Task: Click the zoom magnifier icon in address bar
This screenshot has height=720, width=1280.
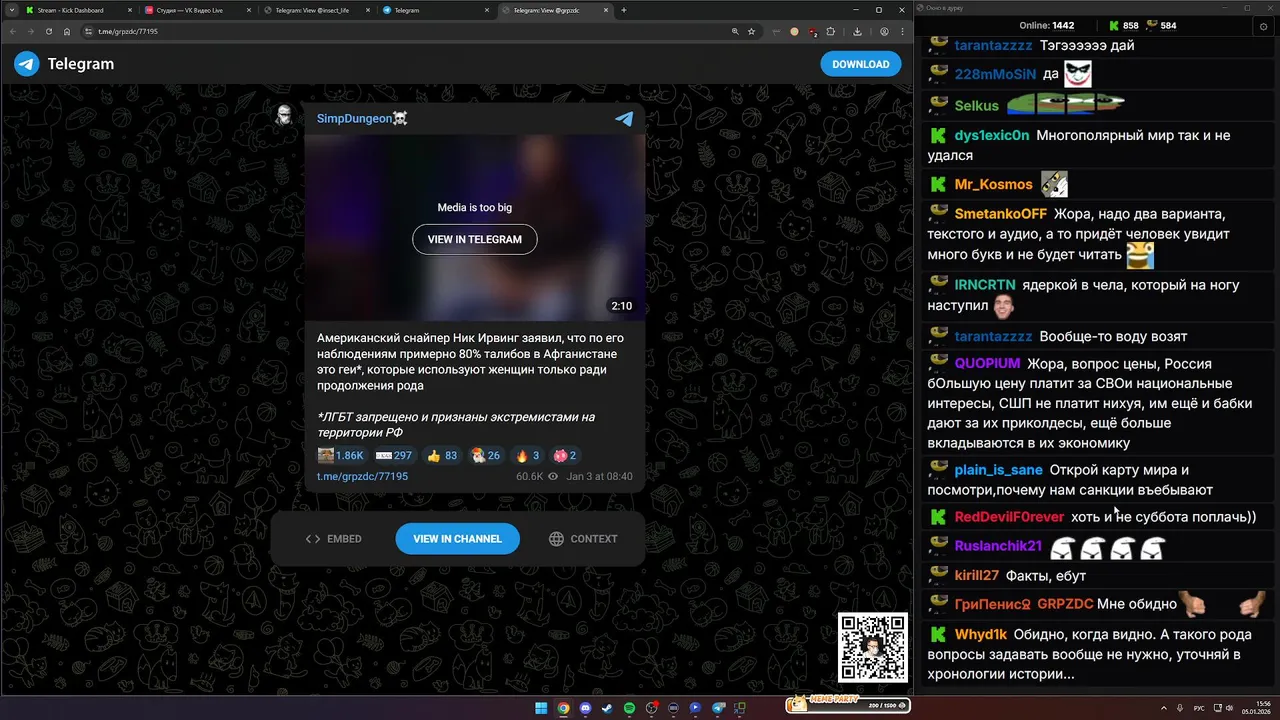Action: coord(734,31)
